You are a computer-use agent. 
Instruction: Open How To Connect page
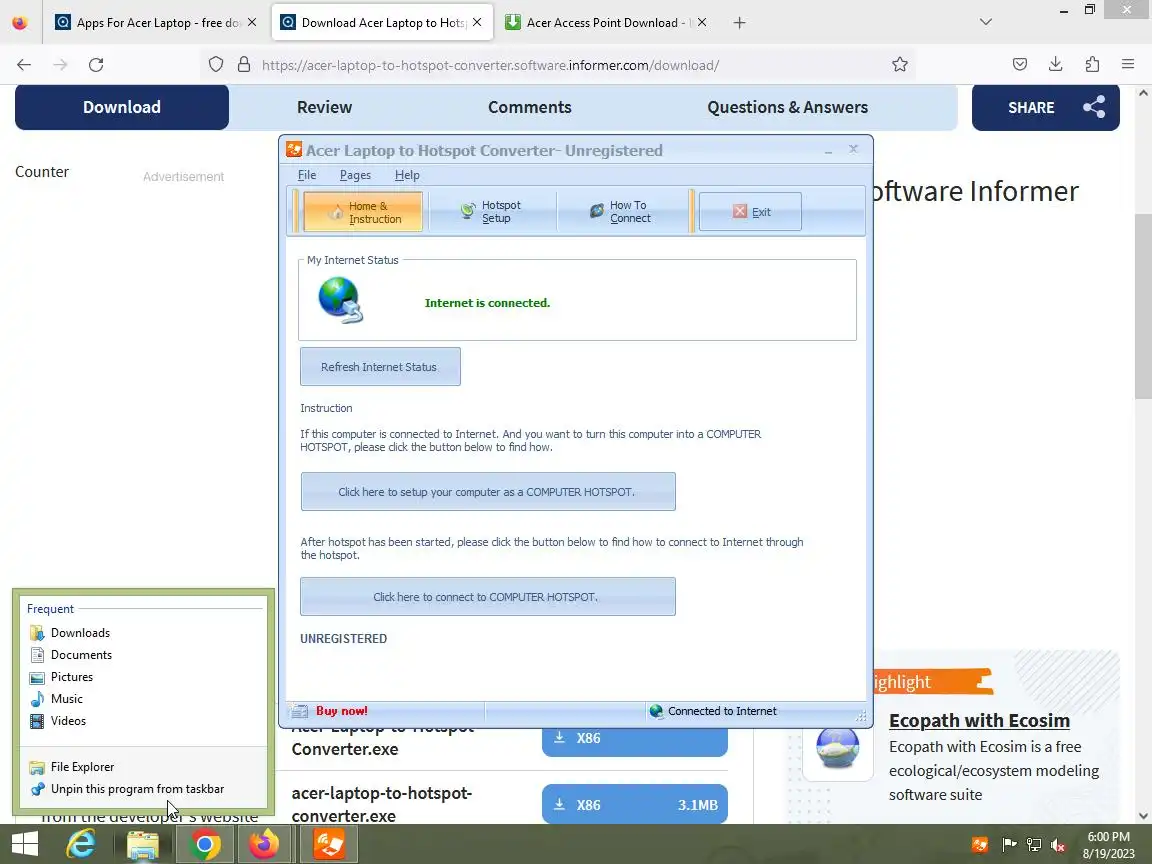(621, 212)
